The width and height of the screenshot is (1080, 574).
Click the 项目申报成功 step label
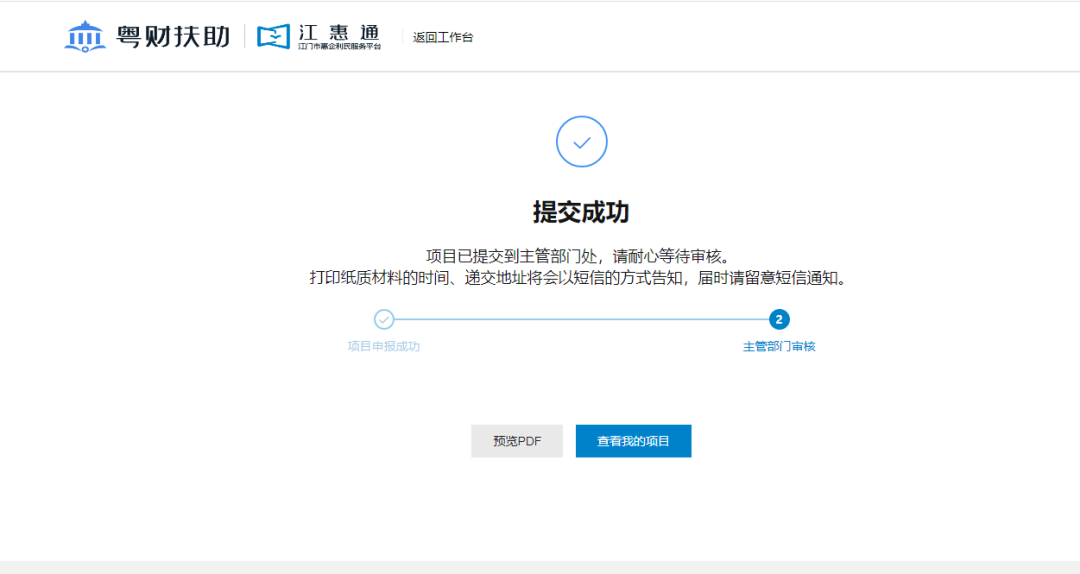tap(384, 347)
